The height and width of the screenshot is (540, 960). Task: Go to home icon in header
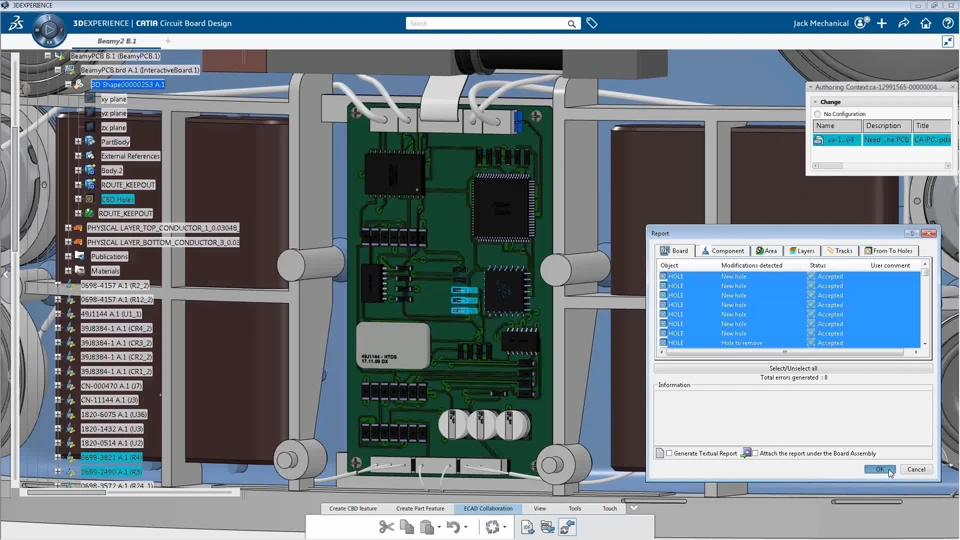coord(926,23)
